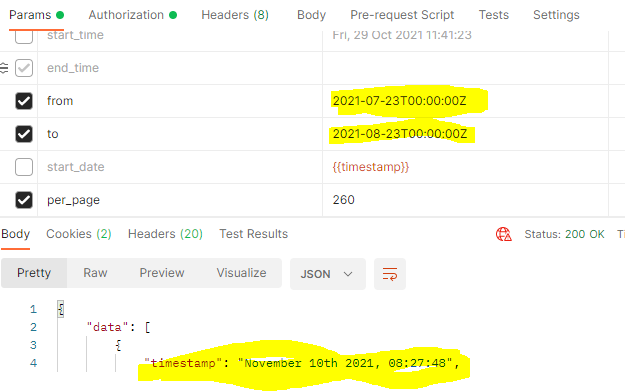Uncheck the per_page parameter checkbox

click(x=24, y=200)
